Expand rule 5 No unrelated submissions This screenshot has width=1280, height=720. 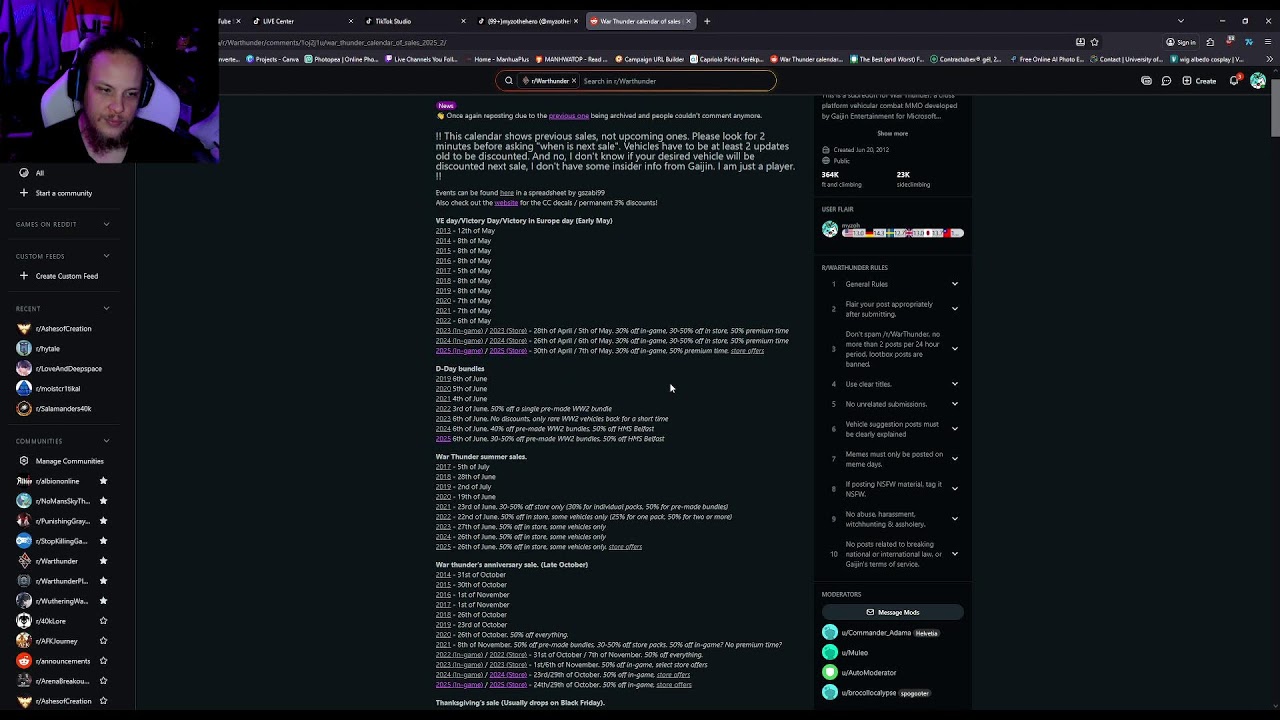[x=954, y=404]
